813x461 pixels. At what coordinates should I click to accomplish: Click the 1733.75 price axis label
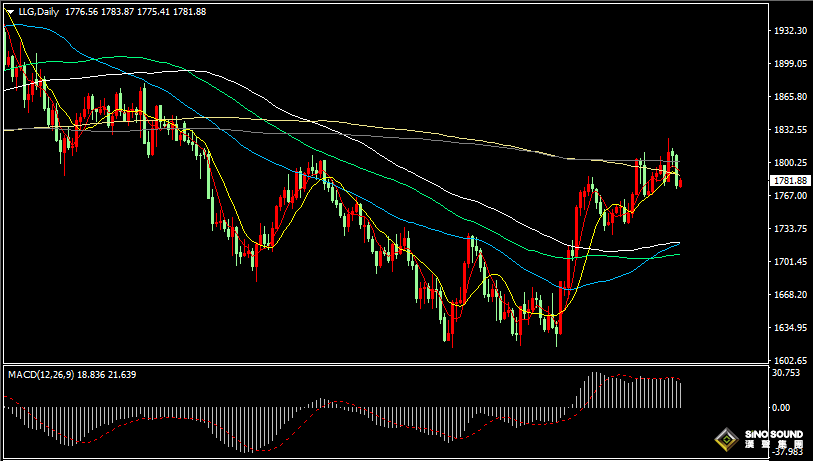(x=791, y=229)
